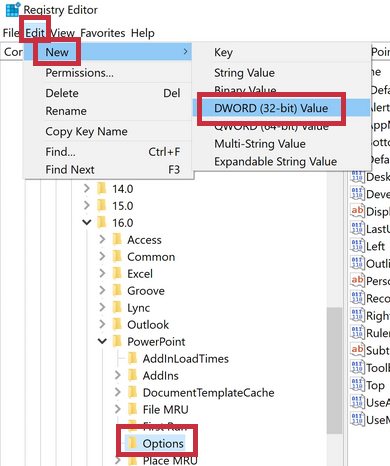Image resolution: width=390 pixels, height=466 pixels.
Task: Click Permissions... in Edit menu
Action: tap(79, 73)
